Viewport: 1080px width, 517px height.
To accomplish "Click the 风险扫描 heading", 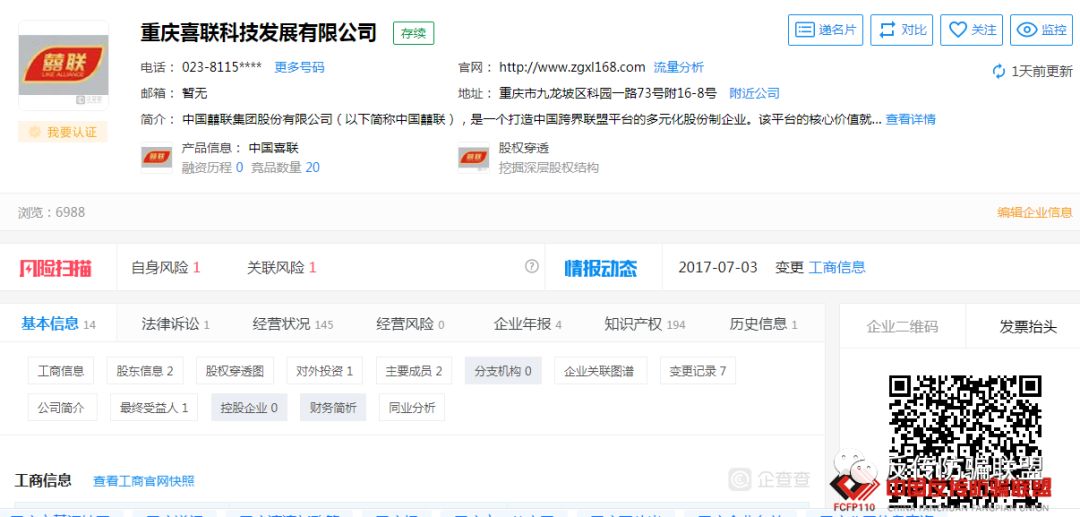I will pyautogui.click(x=56, y=268).
